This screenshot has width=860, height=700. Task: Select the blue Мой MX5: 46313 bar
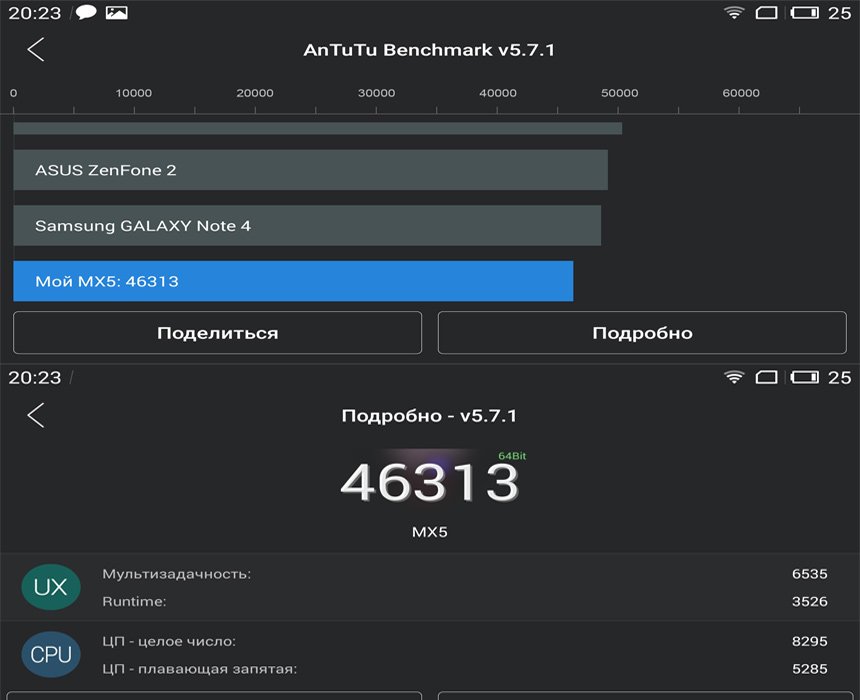[x=293, y=281]
